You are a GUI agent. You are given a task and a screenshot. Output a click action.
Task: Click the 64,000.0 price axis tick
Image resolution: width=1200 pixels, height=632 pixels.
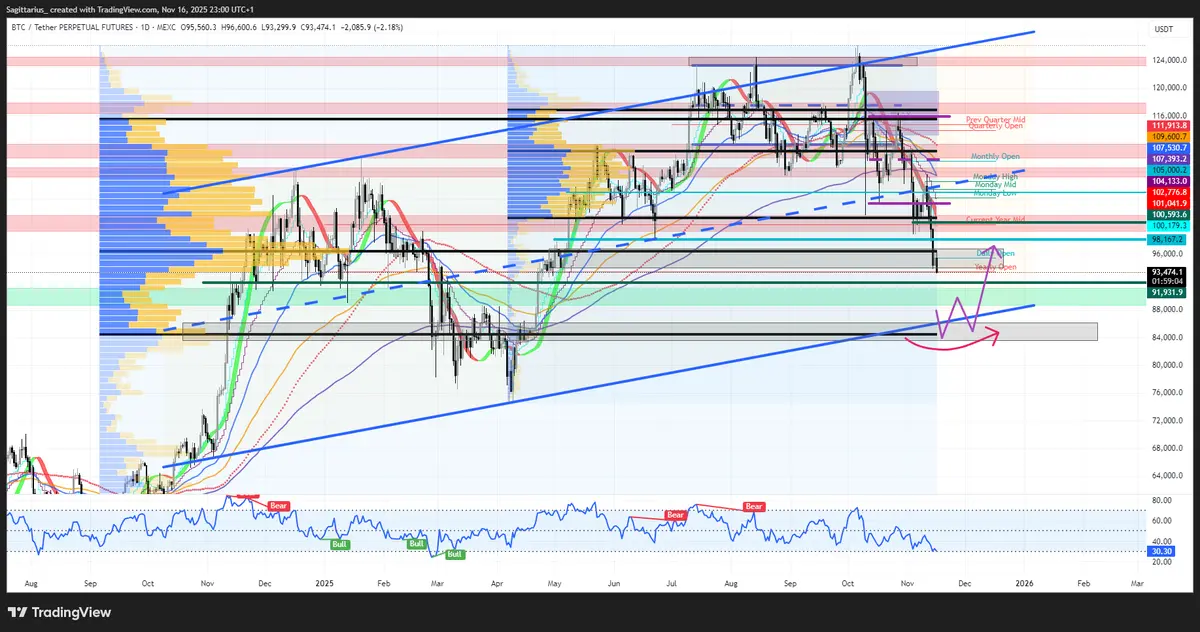tap(1169, 475)
